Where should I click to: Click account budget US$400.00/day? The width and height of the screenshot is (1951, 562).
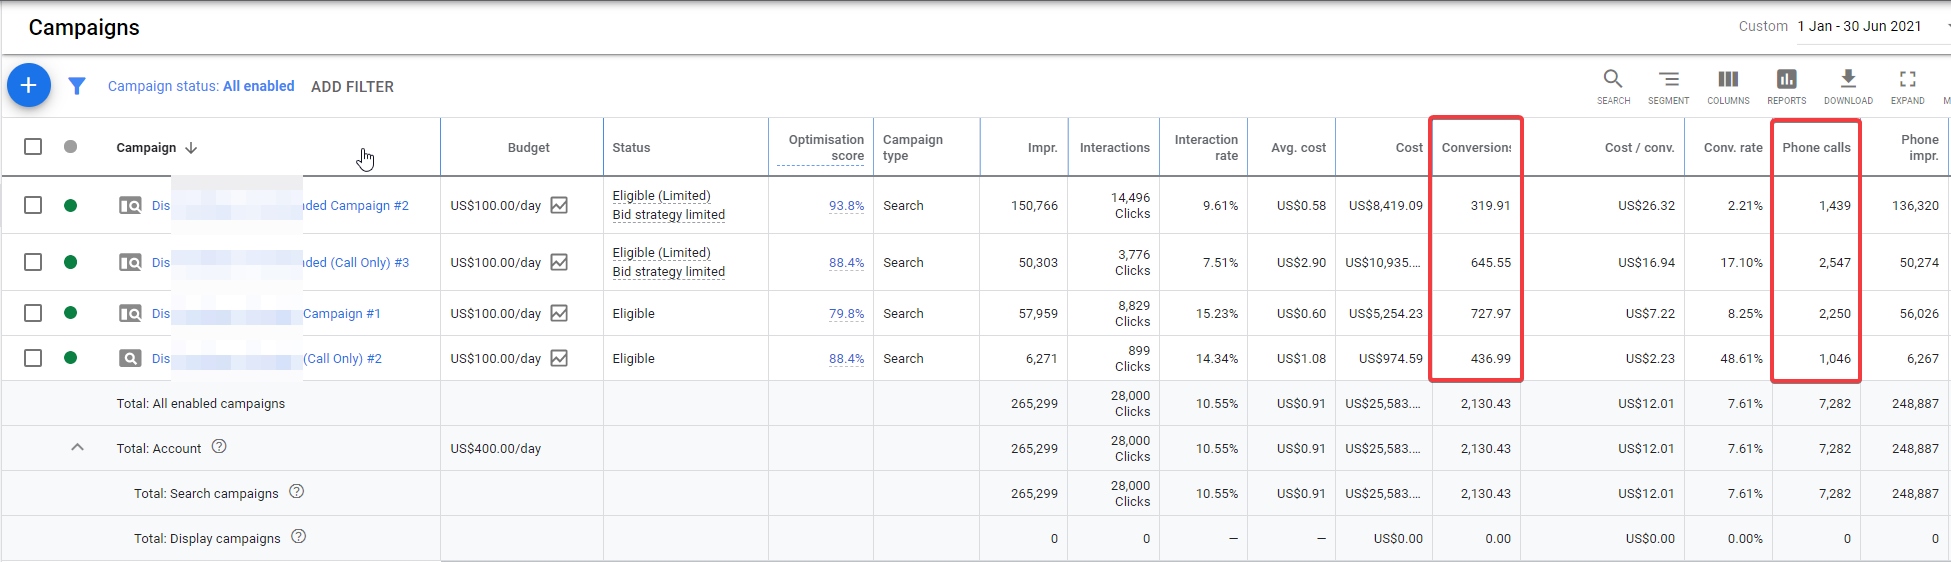coord(496,448)
